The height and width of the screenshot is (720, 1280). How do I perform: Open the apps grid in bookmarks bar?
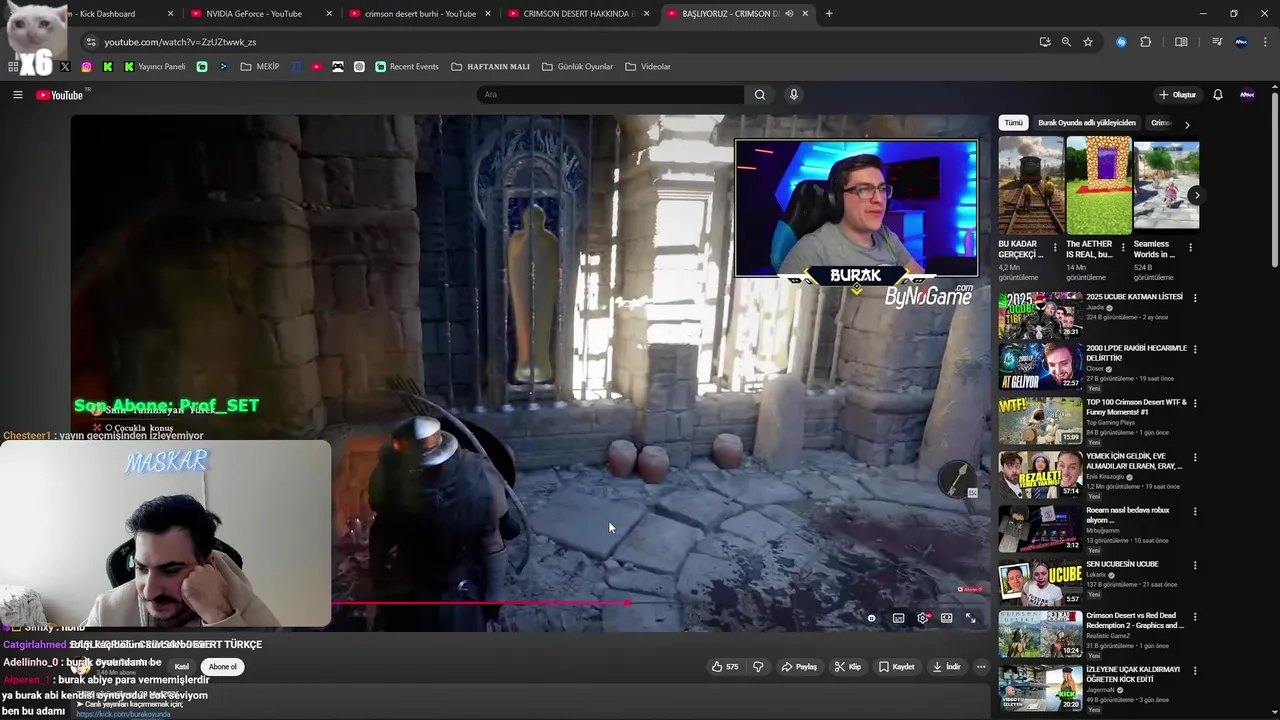click(13, 67)
